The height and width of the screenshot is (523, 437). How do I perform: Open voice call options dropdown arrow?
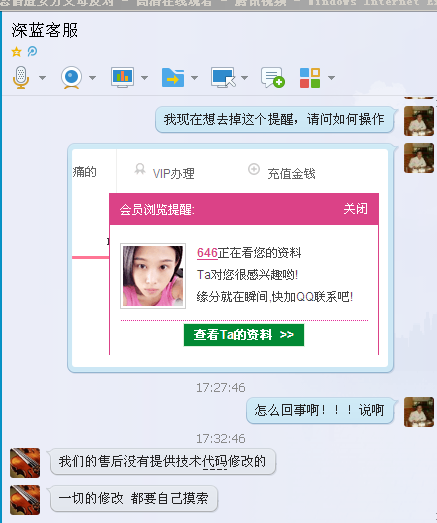(x=42, y=78)
